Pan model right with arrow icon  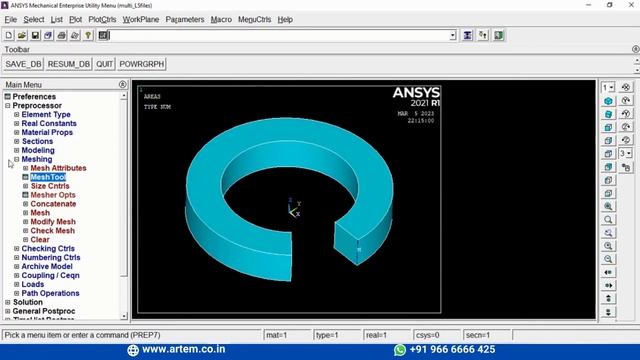tap(608, 285)
